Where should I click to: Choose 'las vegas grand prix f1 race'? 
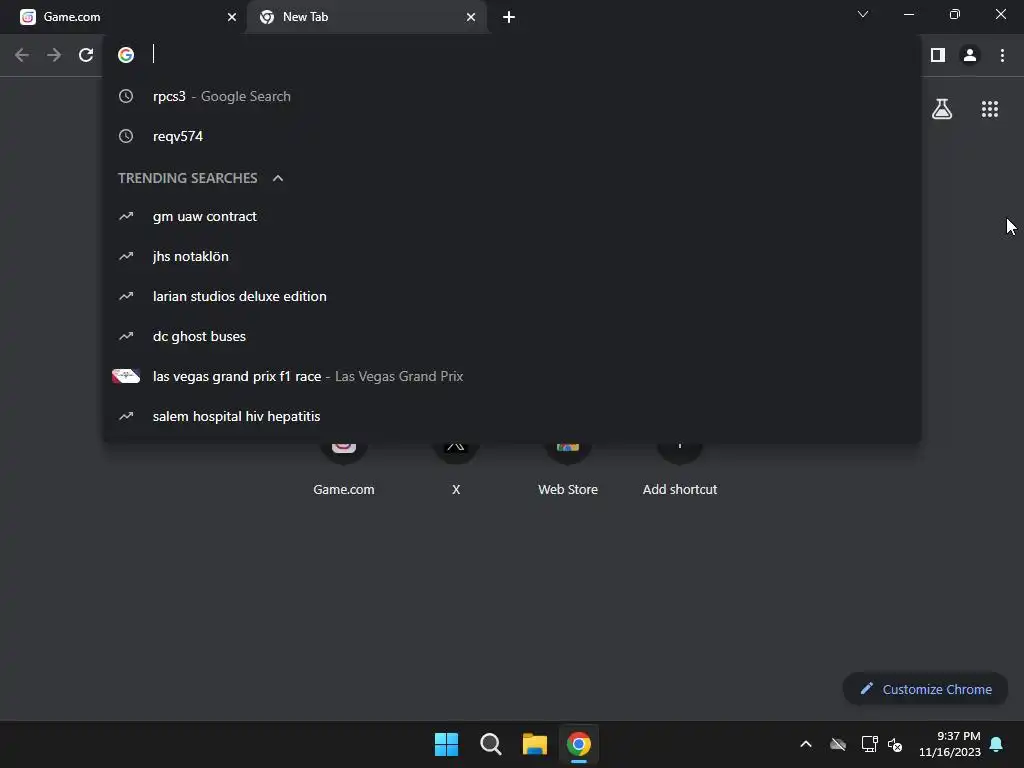(512, 376)
